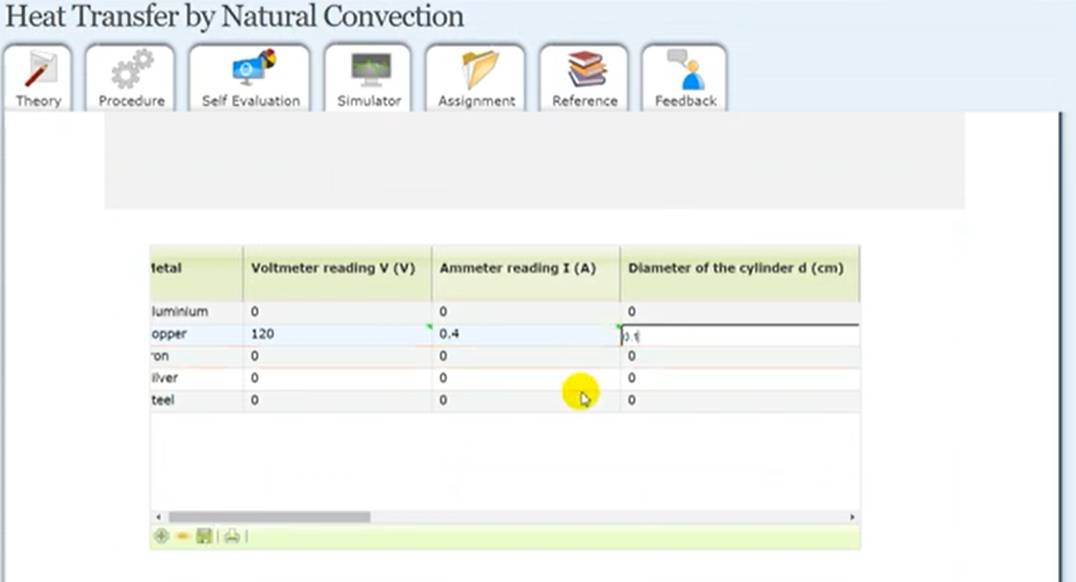Screen dimensions: 1076x582
Task: Select Copper voltmeter cell showing 120
Action: pos(336,334)
